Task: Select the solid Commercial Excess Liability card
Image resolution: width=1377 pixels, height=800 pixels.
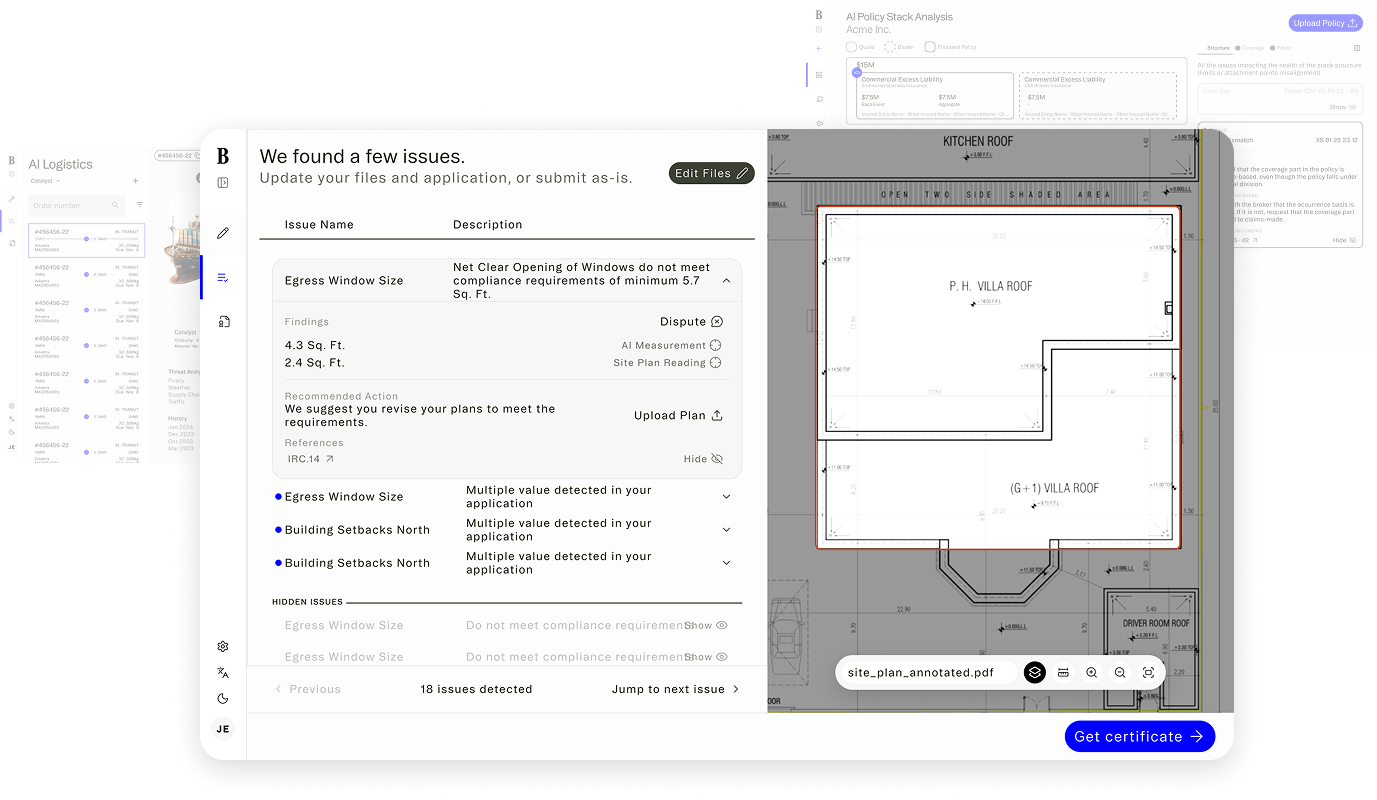Action: [x=934, y=95]
